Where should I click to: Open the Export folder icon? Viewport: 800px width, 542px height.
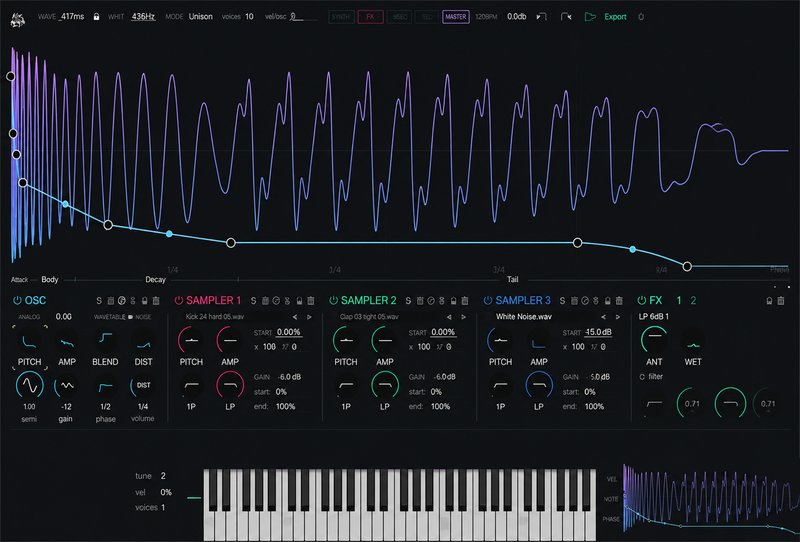point(590,16)
